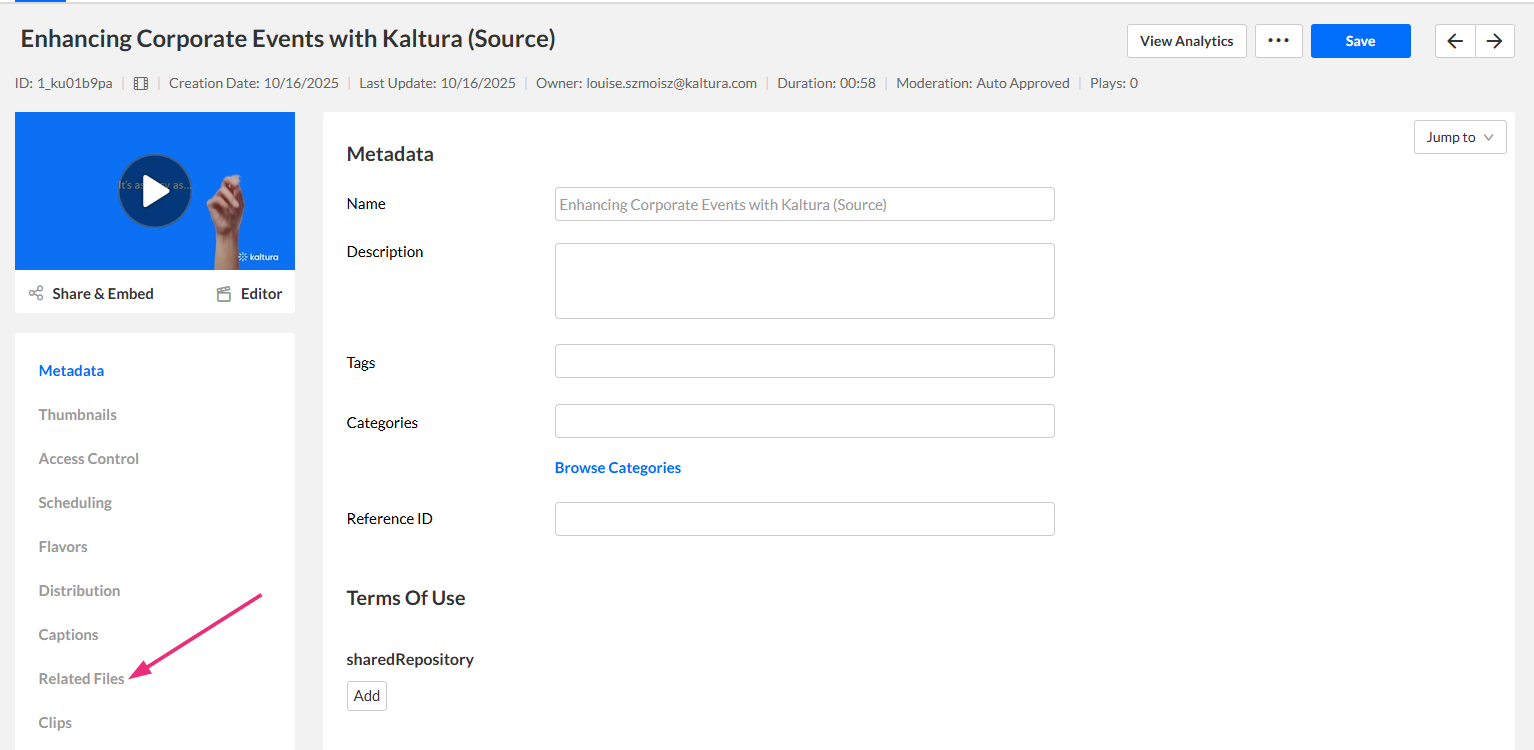The height and width of the screenshot is (750, 1534).
Task: Launch the Editor
Action: [250, 294]
